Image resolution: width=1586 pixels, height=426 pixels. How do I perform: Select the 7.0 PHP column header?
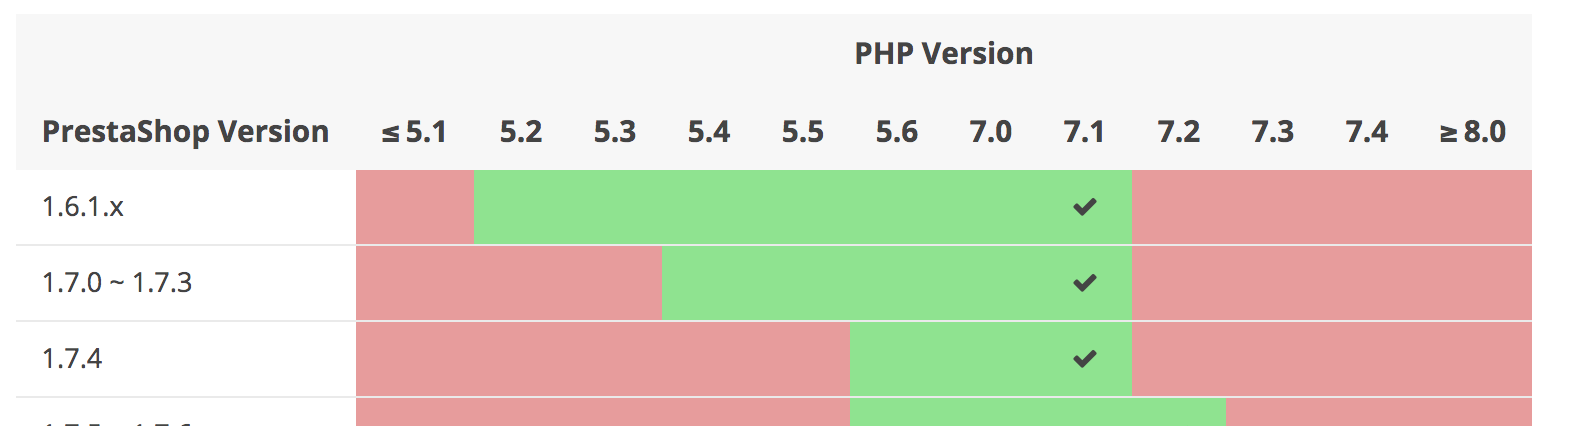click(x=991, y=131)
